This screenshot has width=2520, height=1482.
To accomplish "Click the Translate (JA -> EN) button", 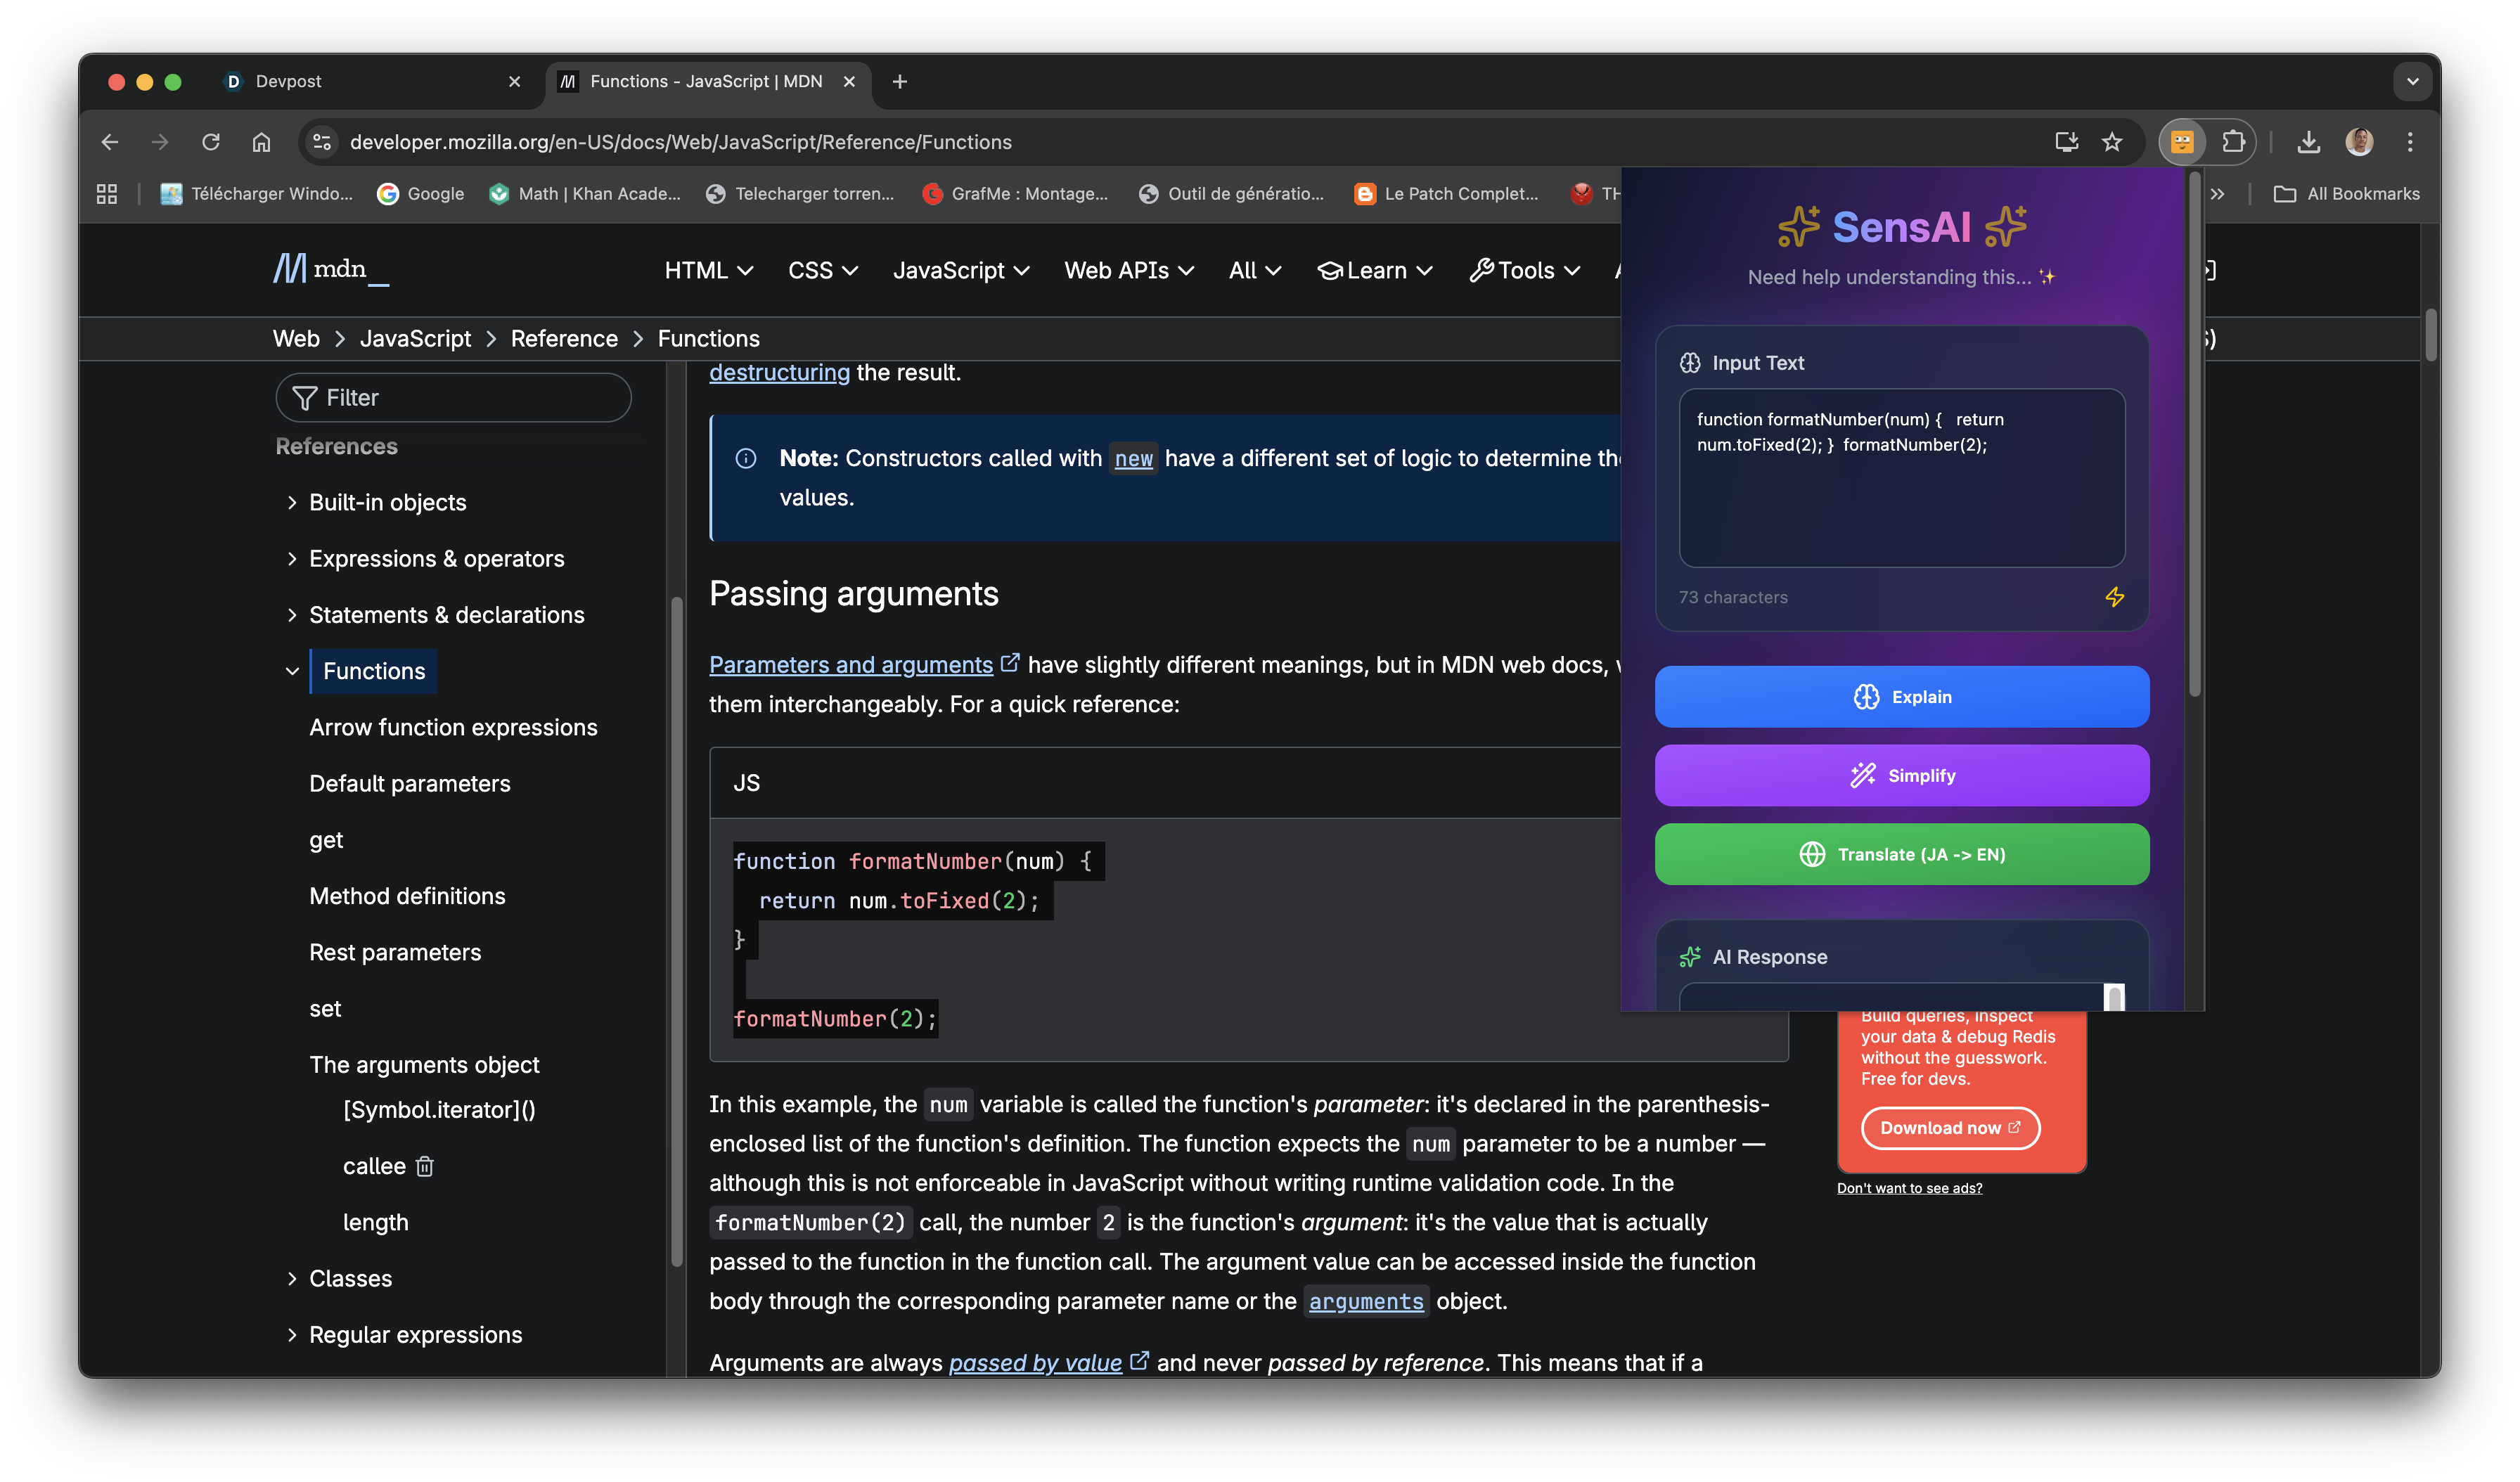I will [x=1901, y=854].
